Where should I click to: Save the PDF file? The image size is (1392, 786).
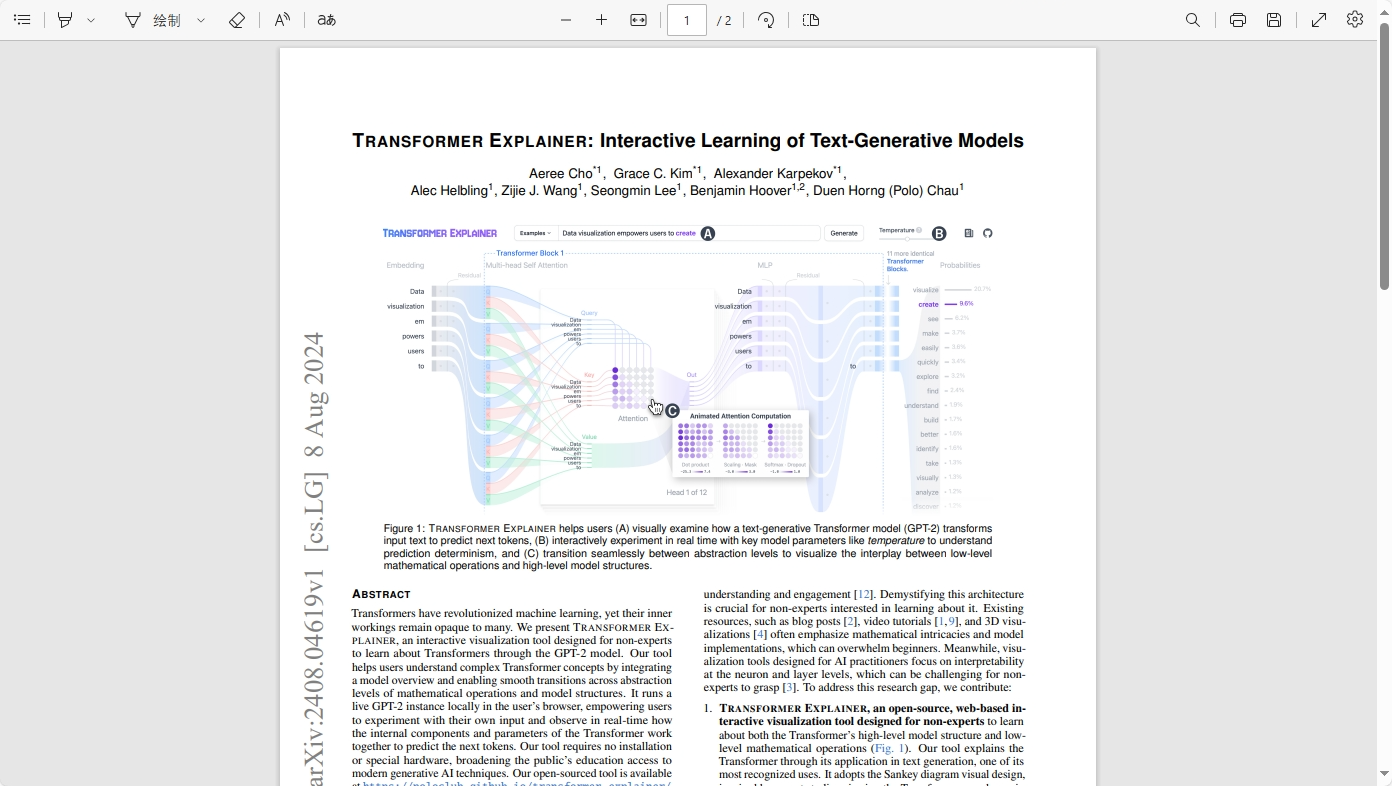[1274, 20]
